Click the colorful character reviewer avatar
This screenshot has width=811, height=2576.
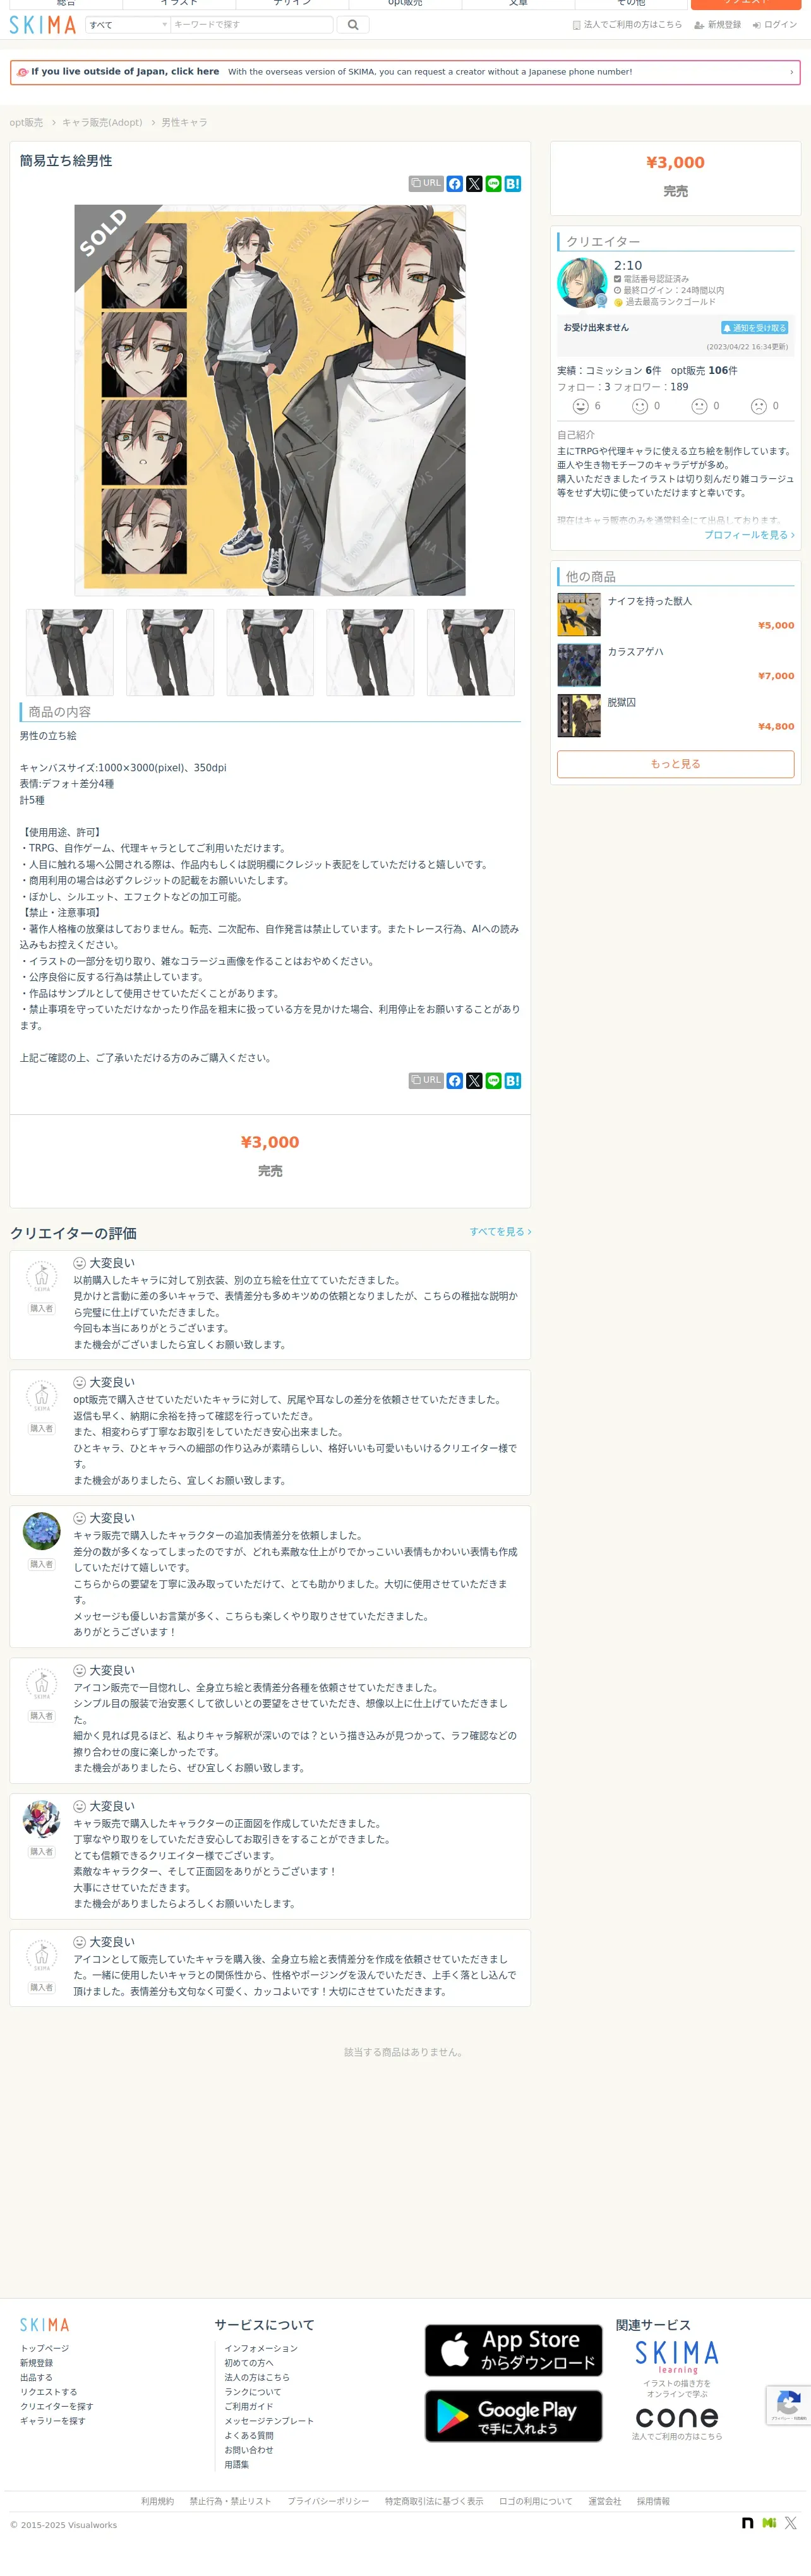click(41, 1819)
